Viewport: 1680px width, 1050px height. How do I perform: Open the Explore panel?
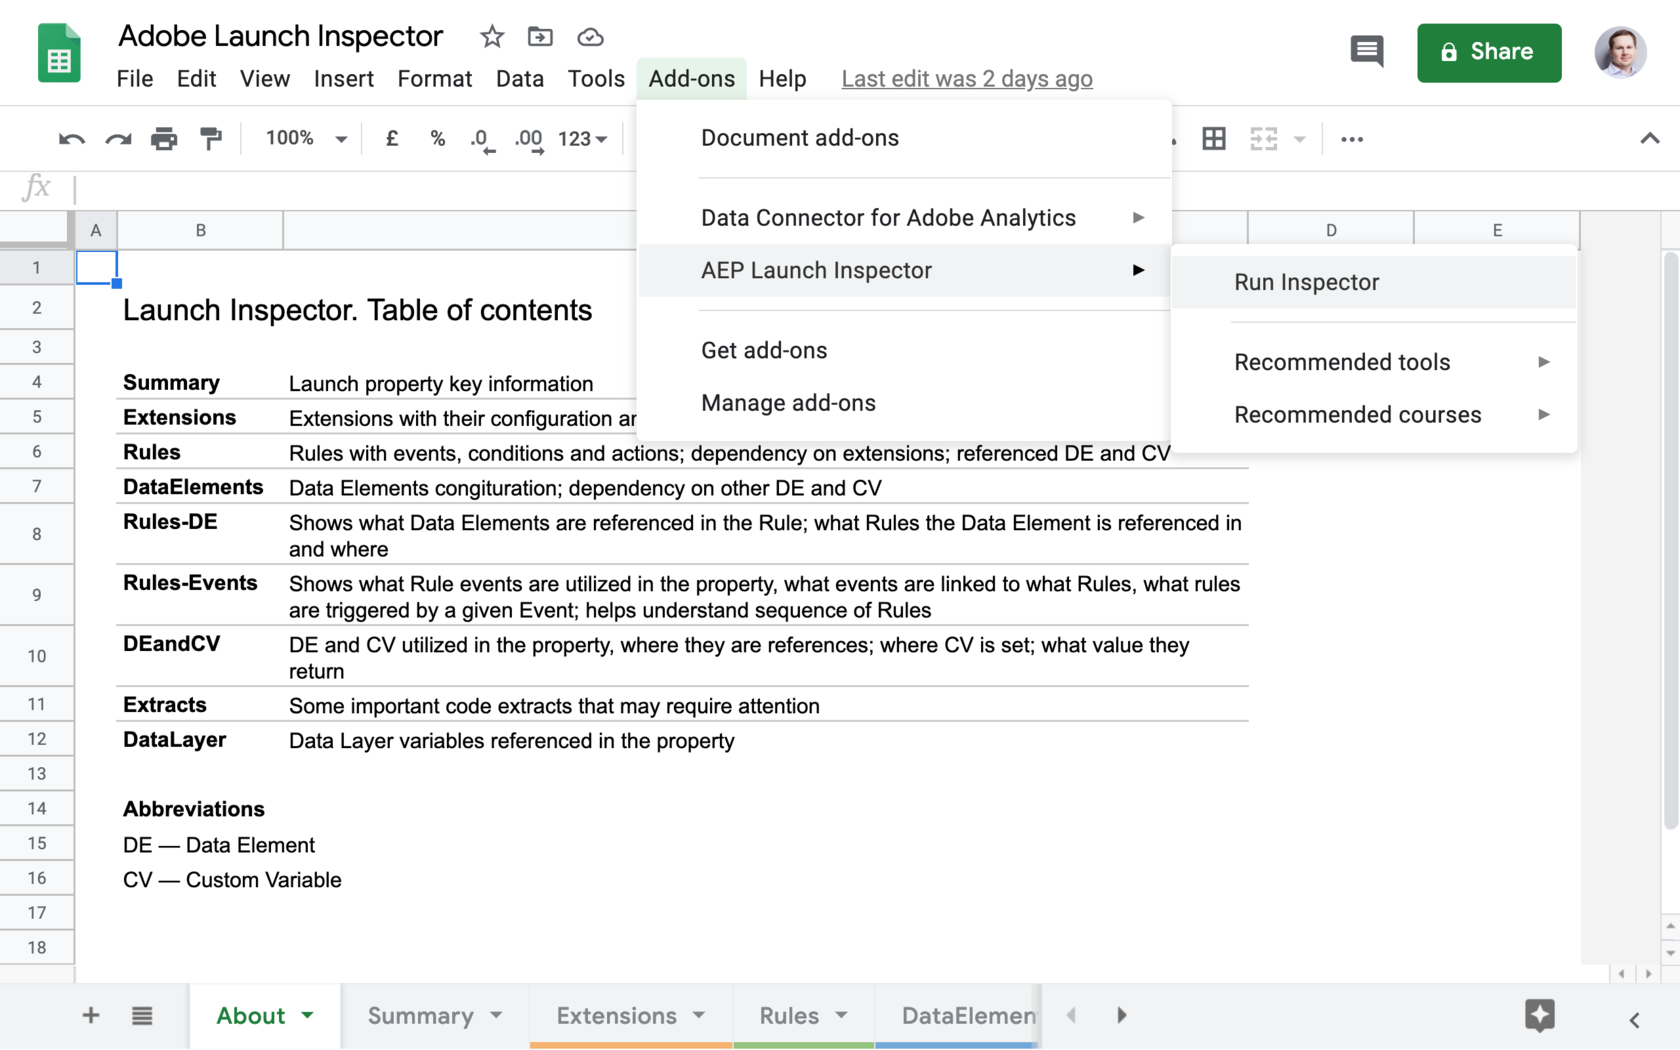click(1540, 1015)
